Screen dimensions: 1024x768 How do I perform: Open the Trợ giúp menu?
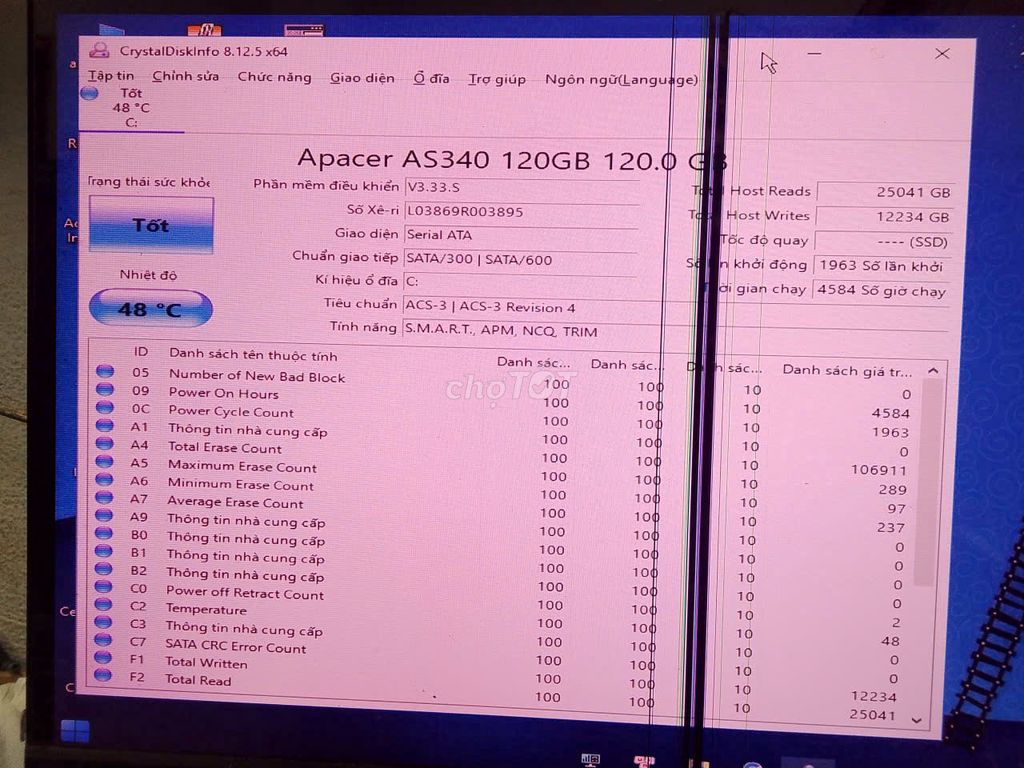click(496, 79)
